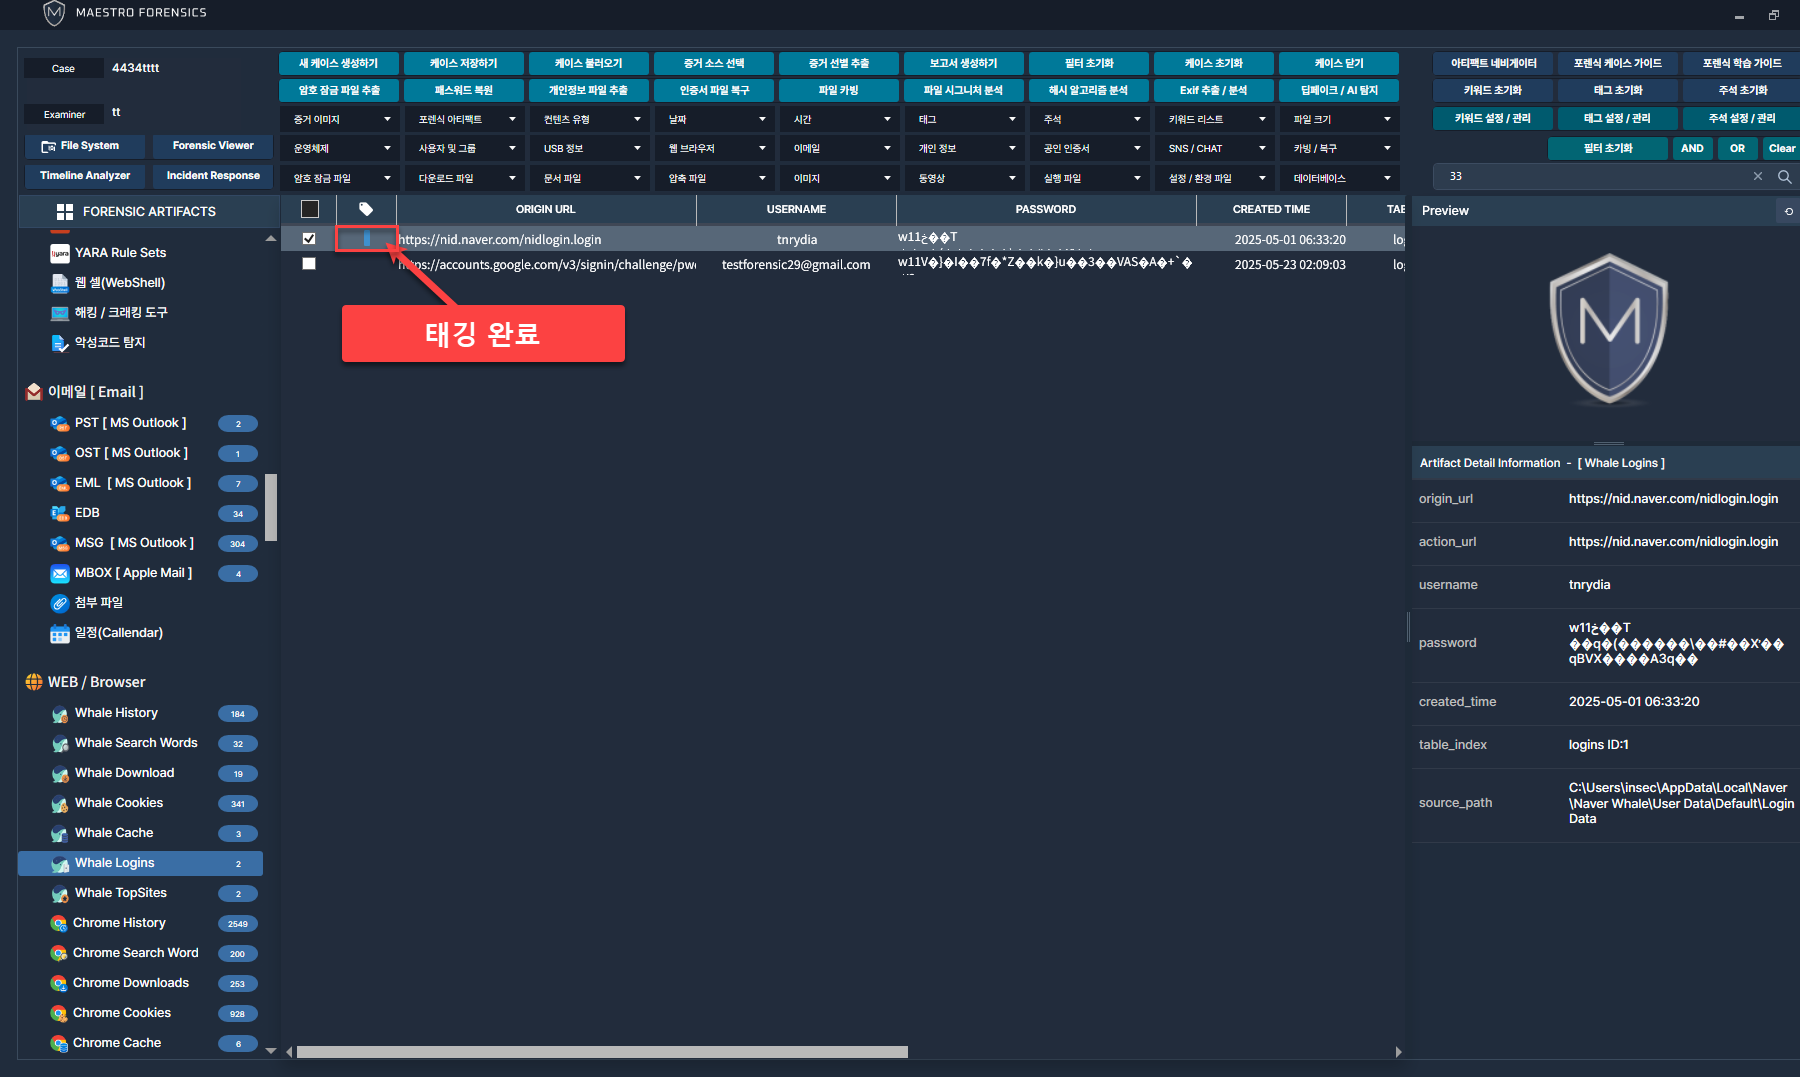Click the Preview panel refresh icon
The image size is (1800, 1077).
tap(1788, 211)
